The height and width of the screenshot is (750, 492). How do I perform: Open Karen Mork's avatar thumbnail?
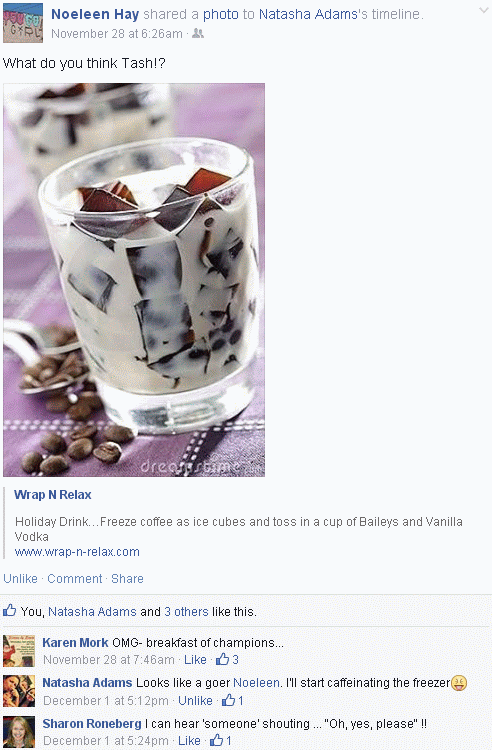click(x=19, y=651)
